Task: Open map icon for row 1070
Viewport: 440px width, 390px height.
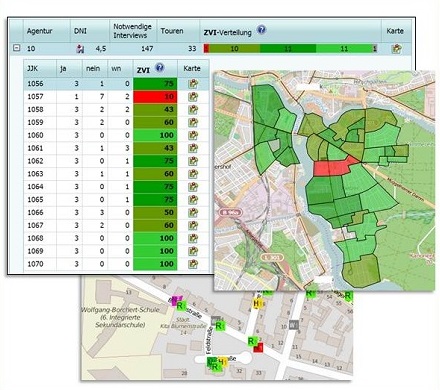Action: 193,264
